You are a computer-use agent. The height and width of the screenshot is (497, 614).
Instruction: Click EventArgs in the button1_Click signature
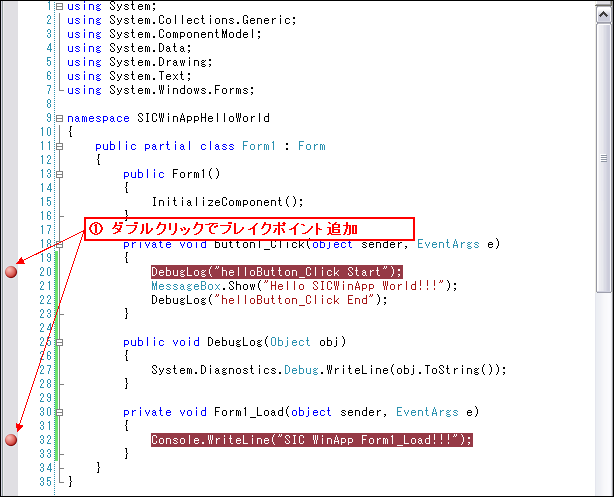(x=448, y=244)
